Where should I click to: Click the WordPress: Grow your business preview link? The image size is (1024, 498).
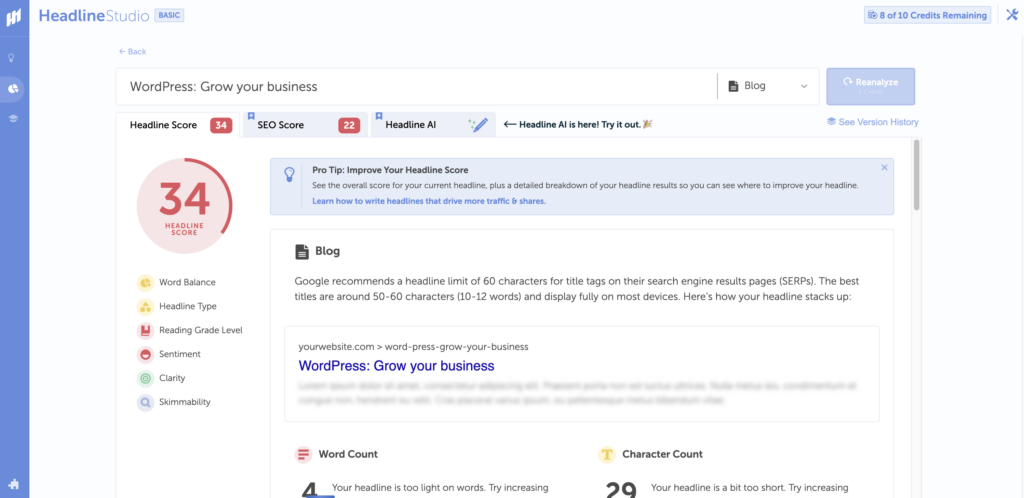[x=396, y=366]
